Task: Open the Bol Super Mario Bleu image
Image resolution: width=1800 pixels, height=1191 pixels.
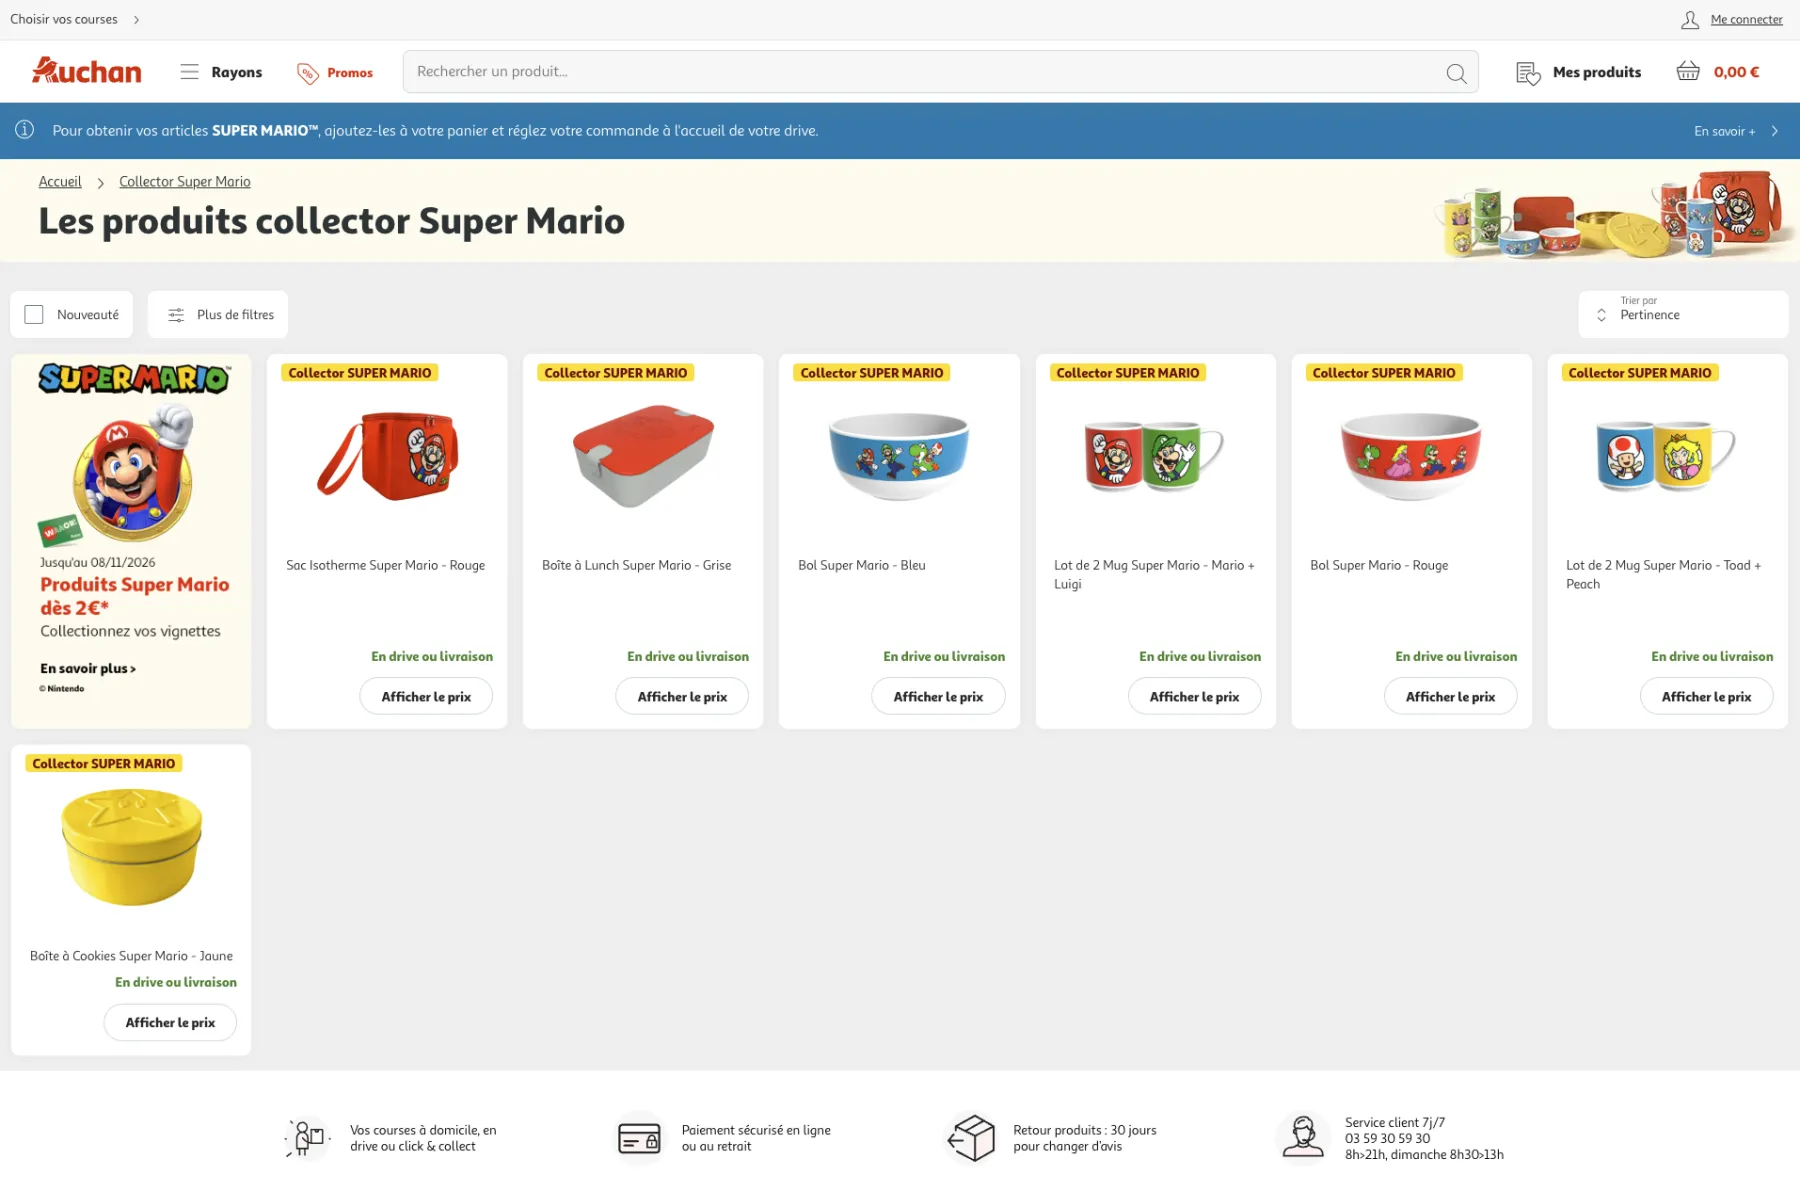Action: 899,455
